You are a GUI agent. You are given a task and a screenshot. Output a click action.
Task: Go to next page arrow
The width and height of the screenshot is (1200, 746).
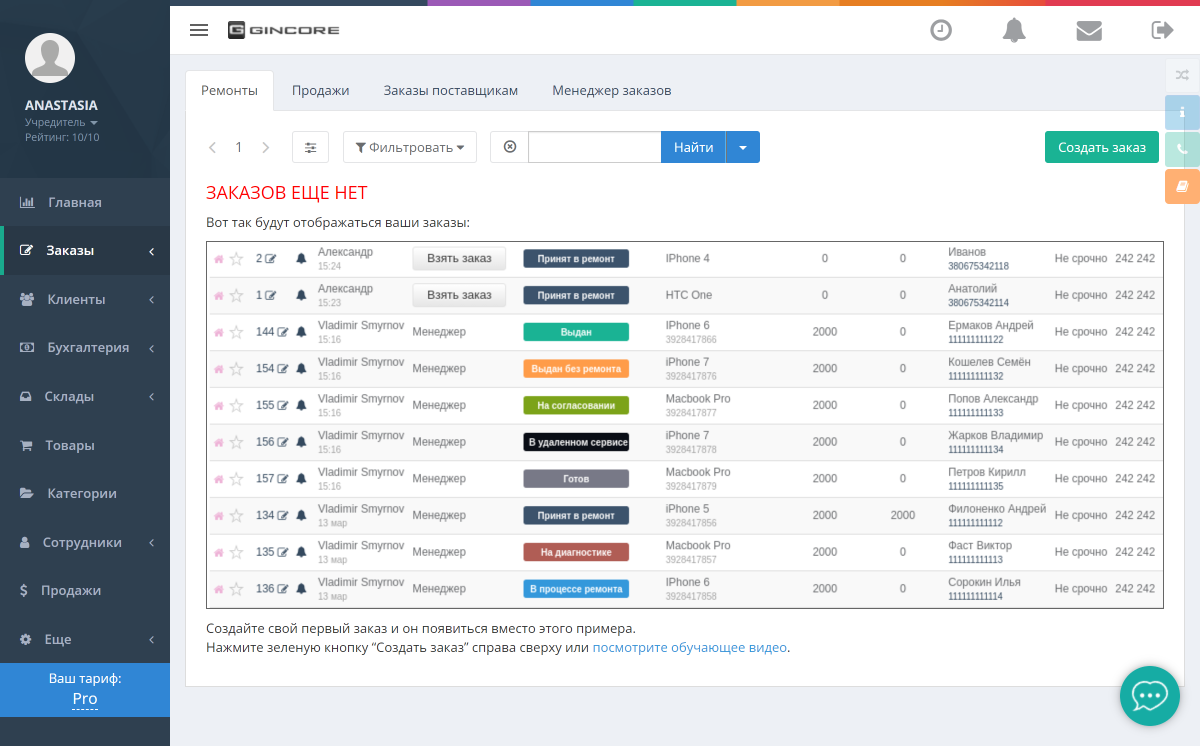[x=265, y=147]
